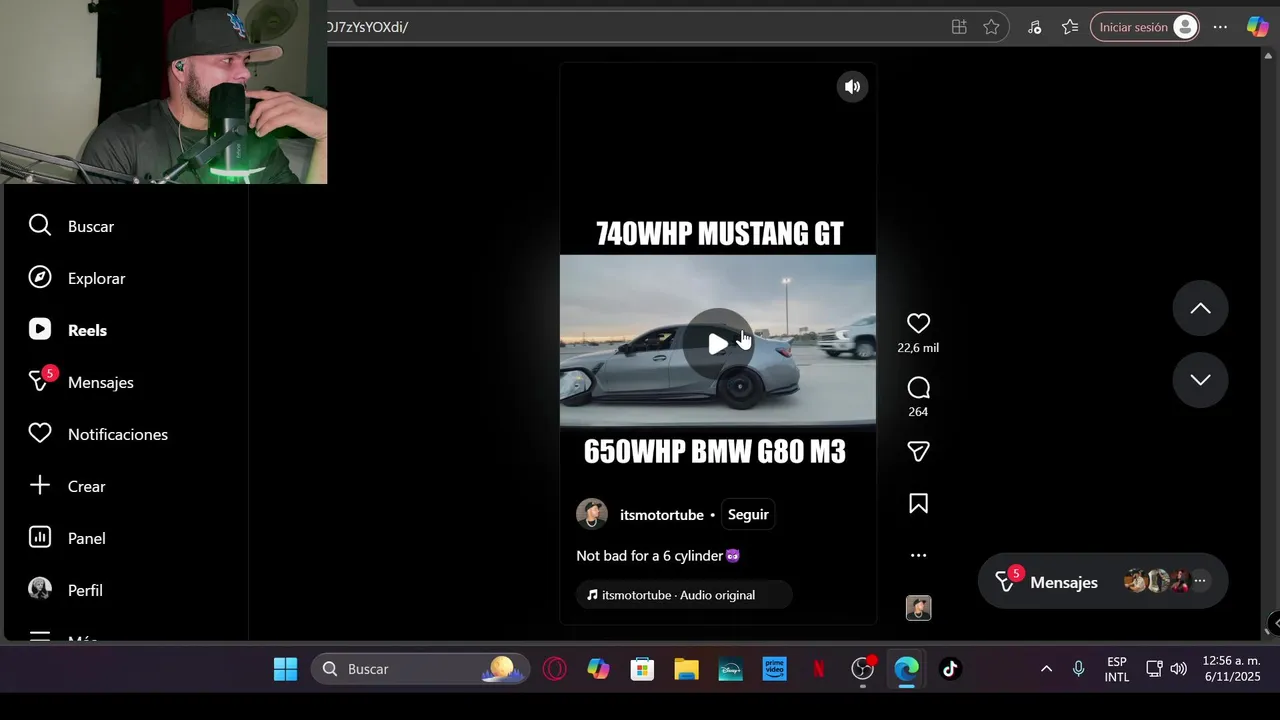The width and height of the screenshot is (1280, 720).
Task: Open Netflix taskbar icon
Action: tap(818, 669)
